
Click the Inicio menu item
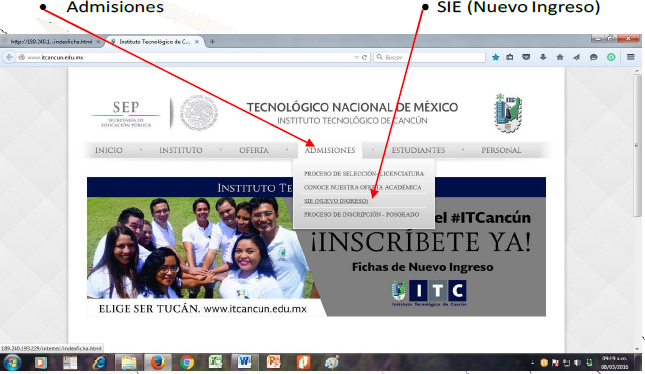109,150
